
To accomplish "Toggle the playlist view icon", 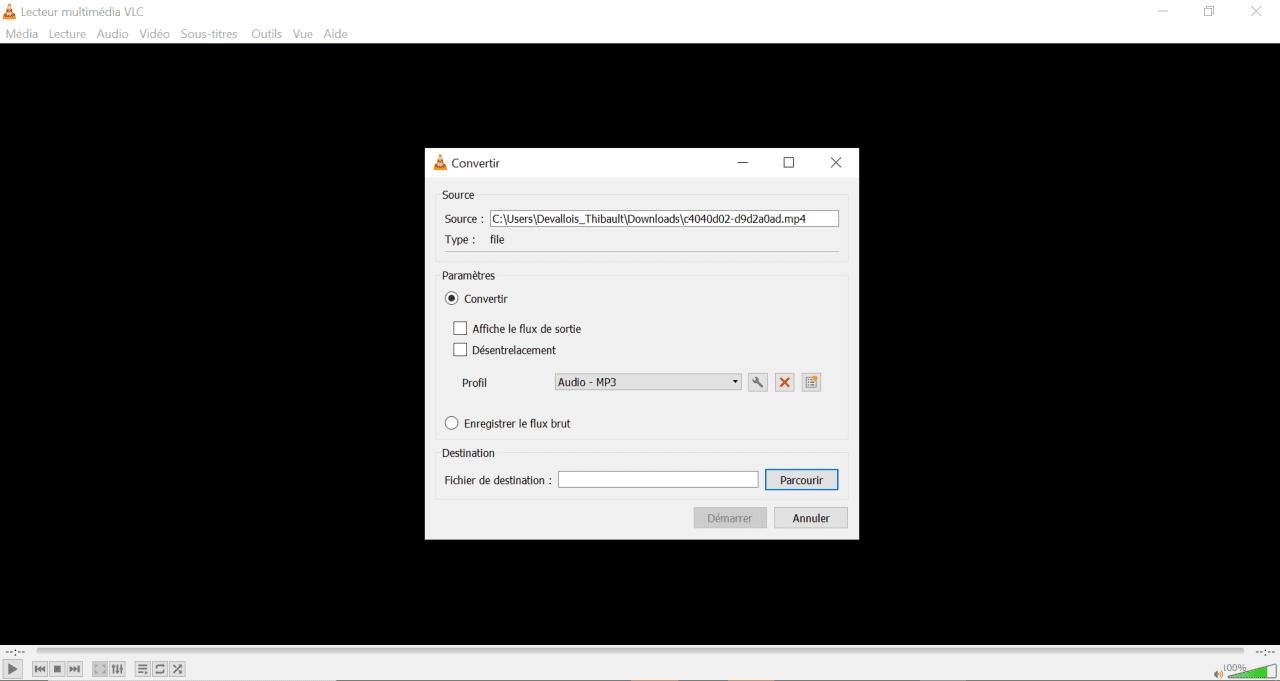I will [143, 669].
